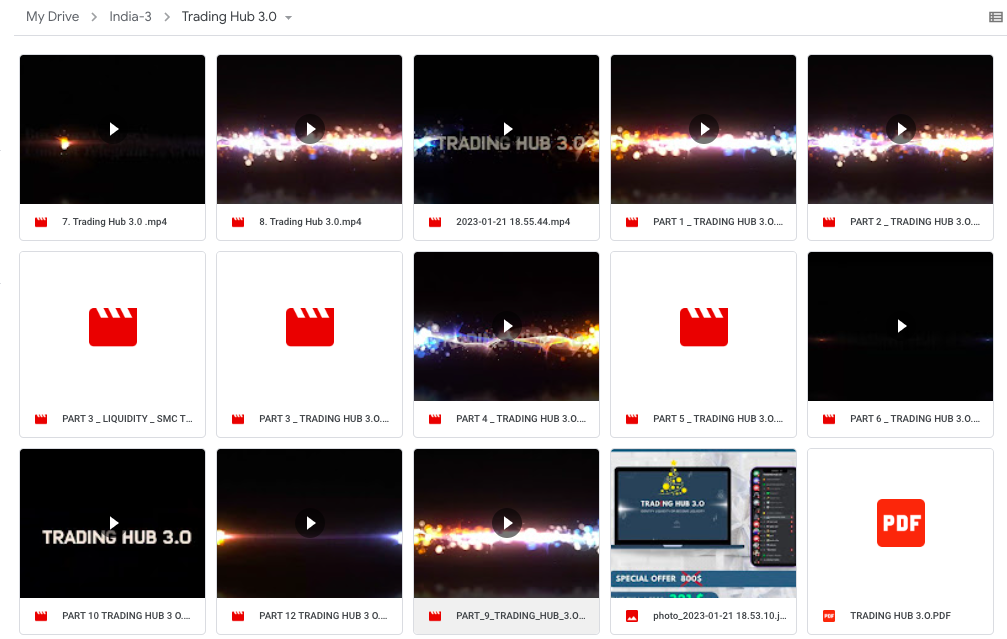Switch to list layout view
The image size is (1007, 639).
[x=994, y=17]
